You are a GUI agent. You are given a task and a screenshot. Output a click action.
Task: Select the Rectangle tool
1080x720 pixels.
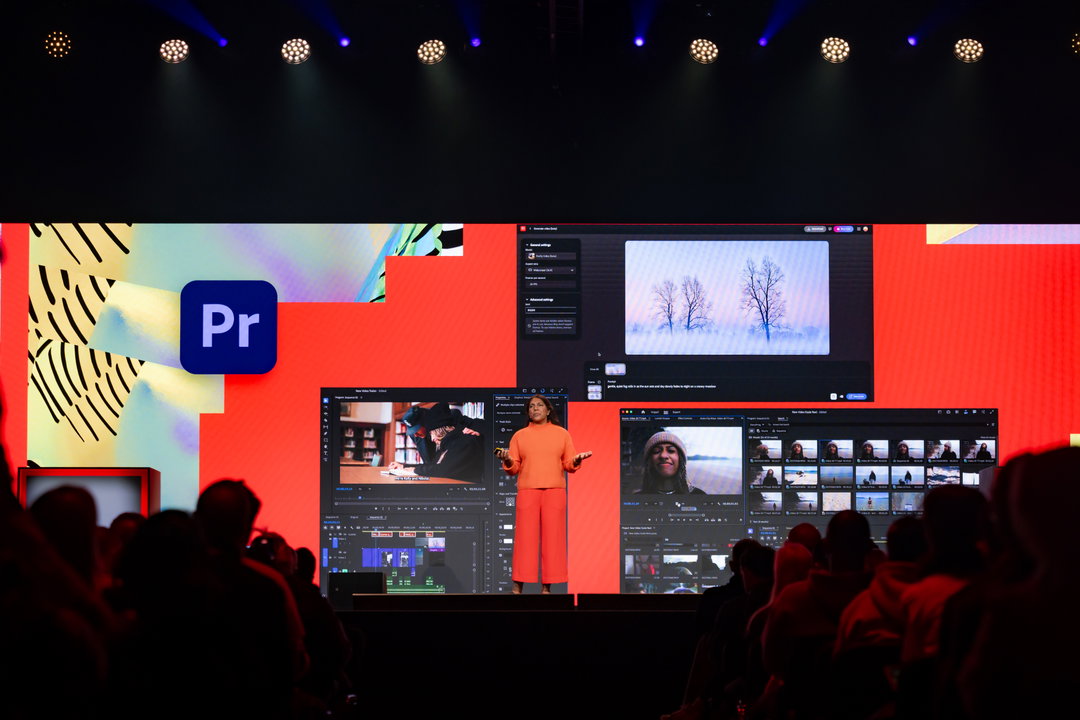click(x=326, y=440)
